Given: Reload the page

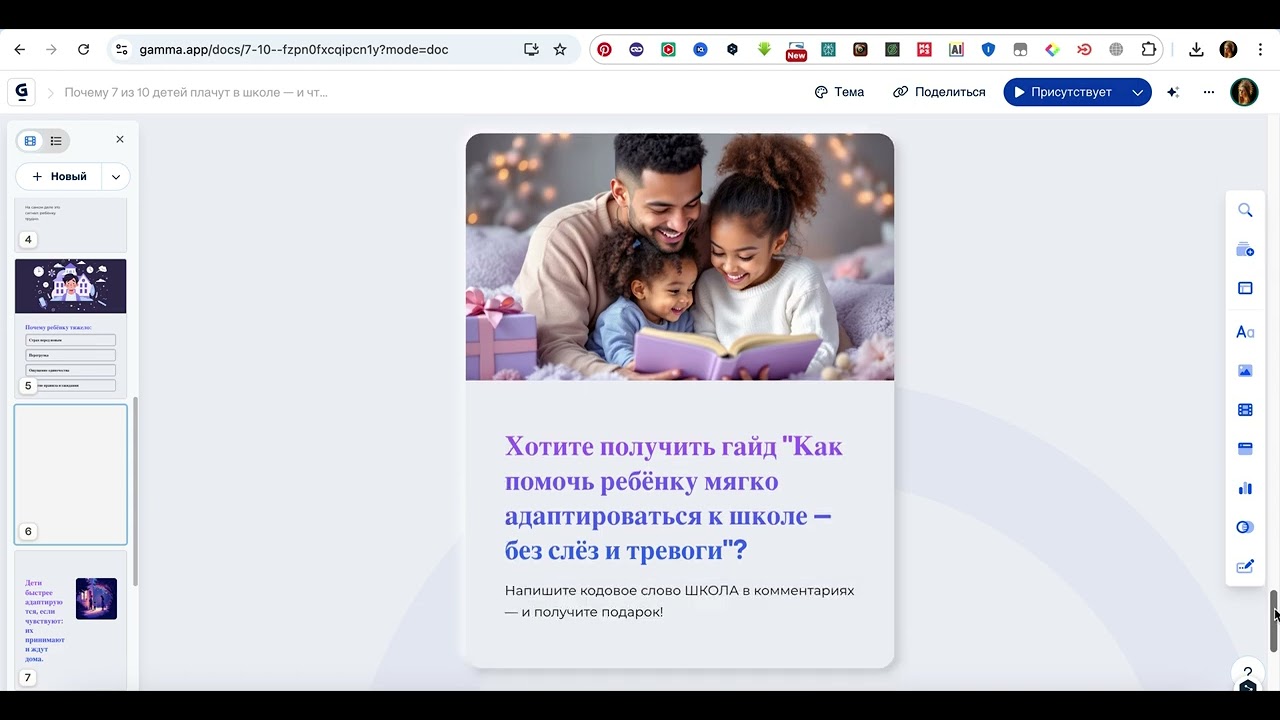Looking at the screenshot, I should (x=84, y=49).
